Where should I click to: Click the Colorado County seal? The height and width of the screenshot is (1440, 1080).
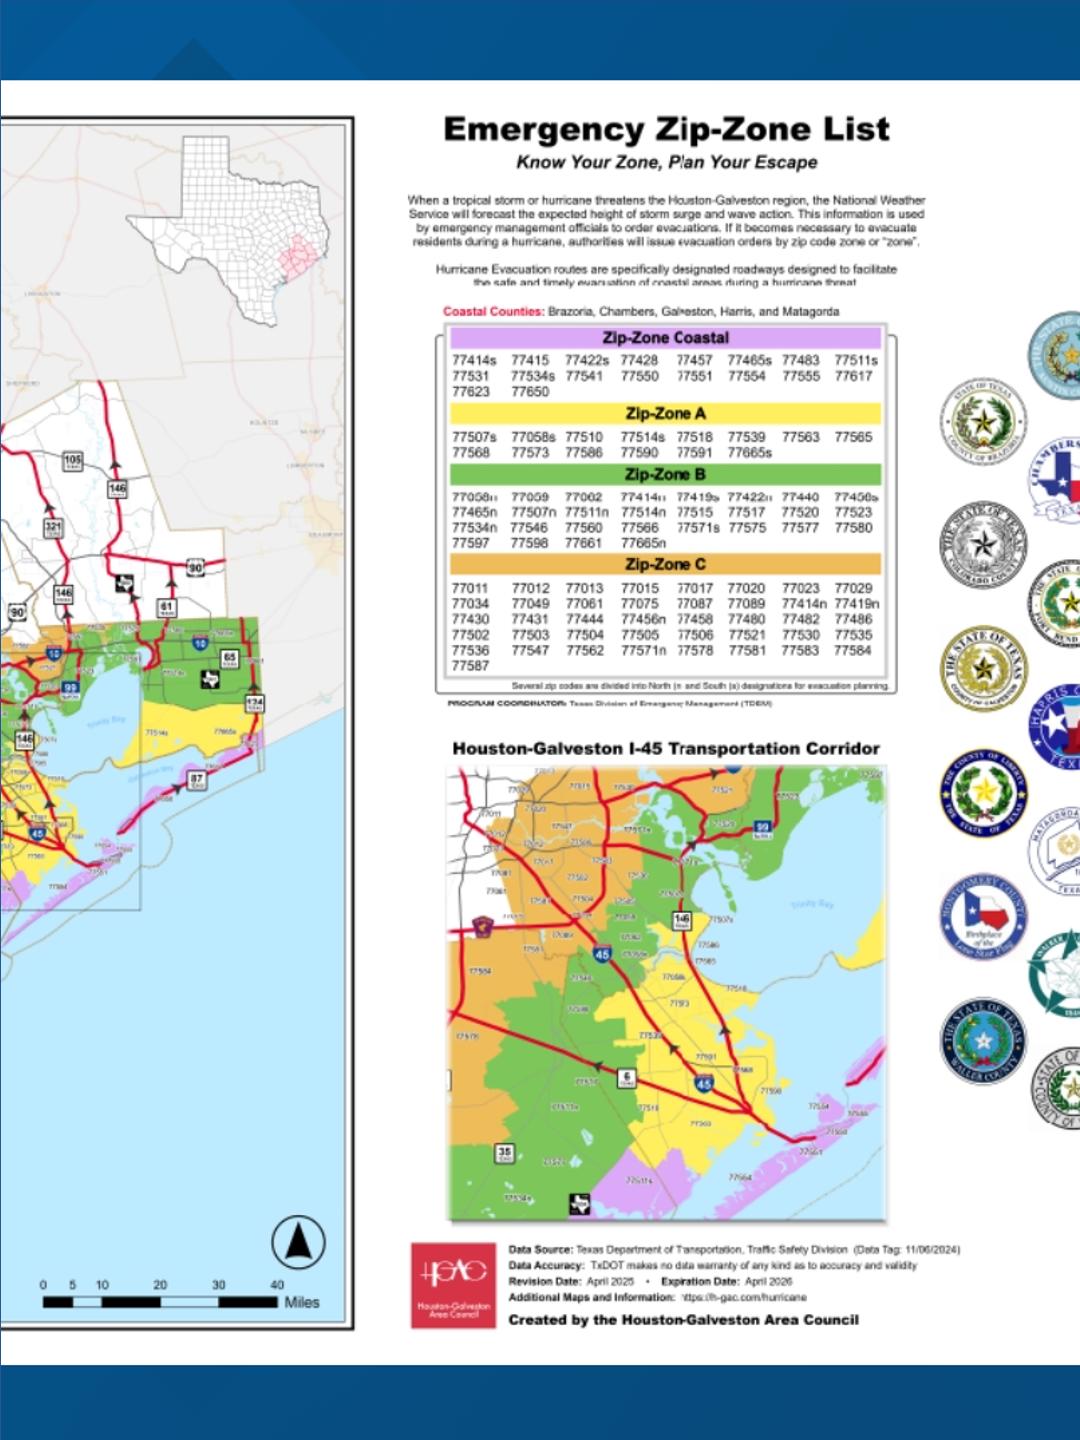click(983, 545)
